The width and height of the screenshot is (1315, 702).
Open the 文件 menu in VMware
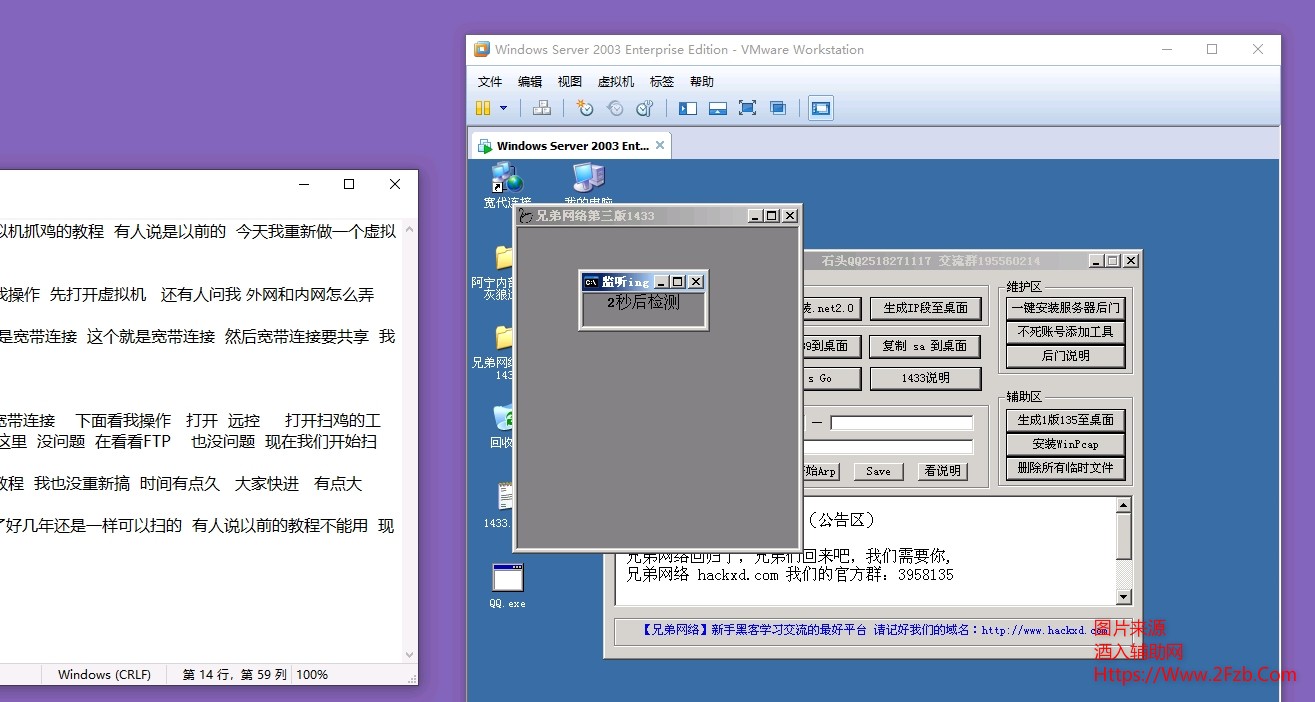pos(490,82)
